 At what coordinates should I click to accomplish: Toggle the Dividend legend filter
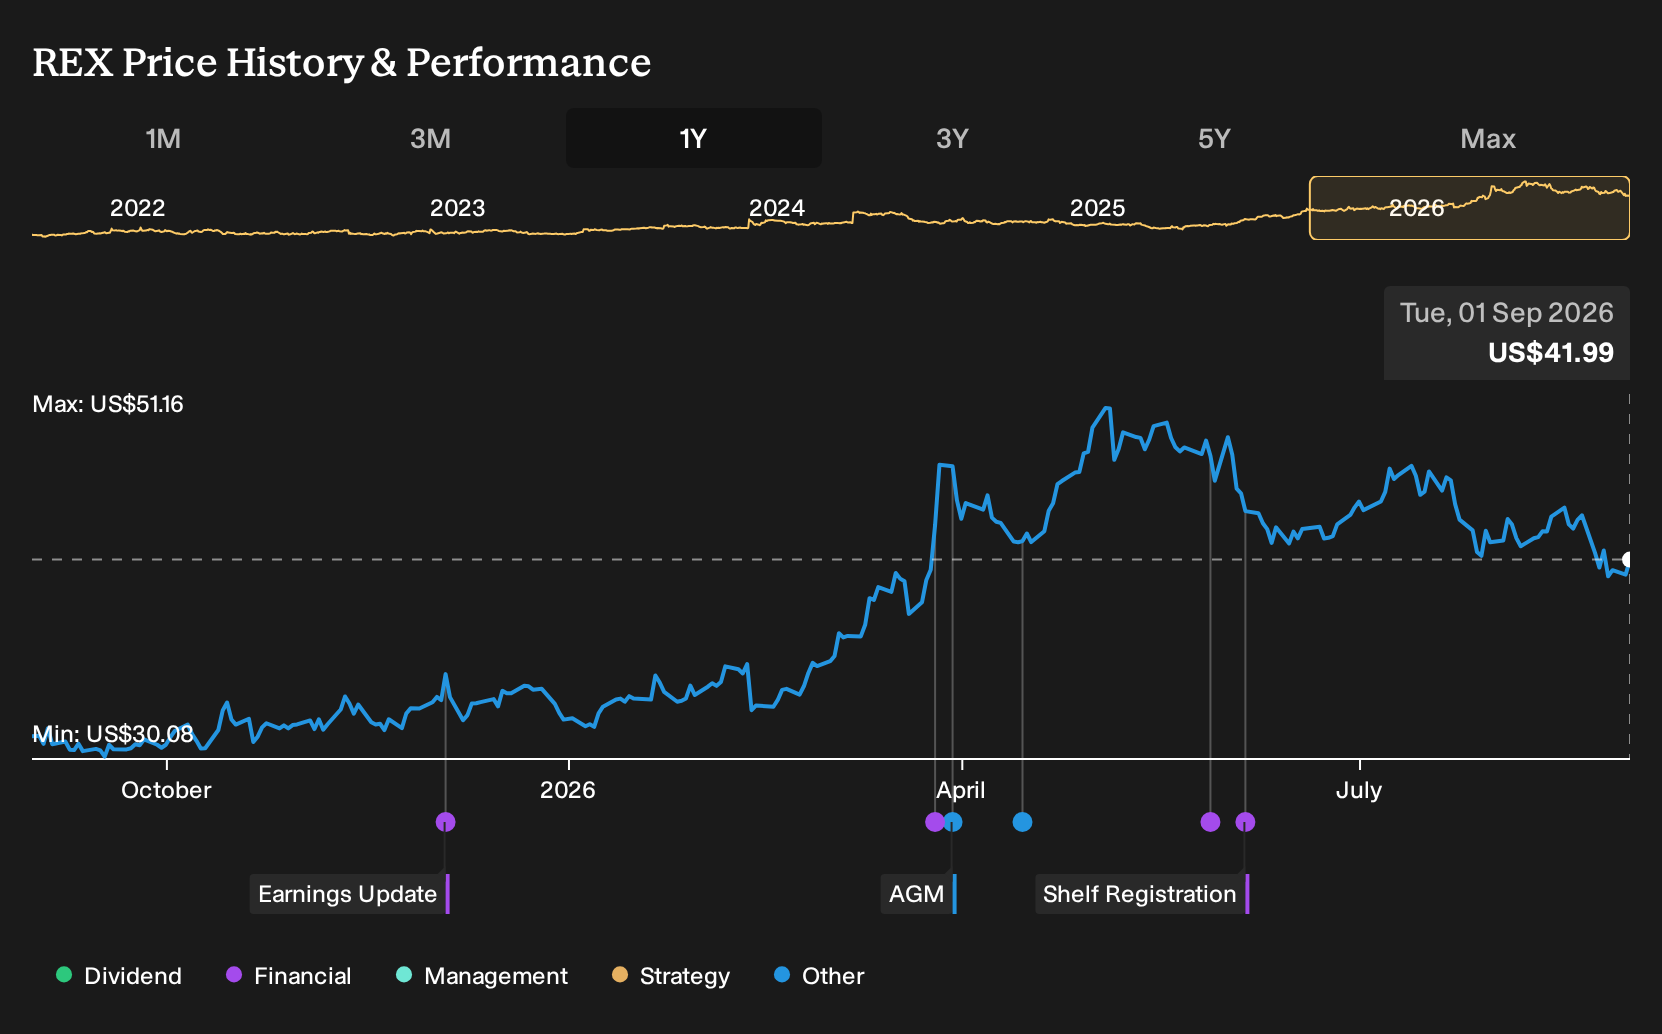pos(119,976)
